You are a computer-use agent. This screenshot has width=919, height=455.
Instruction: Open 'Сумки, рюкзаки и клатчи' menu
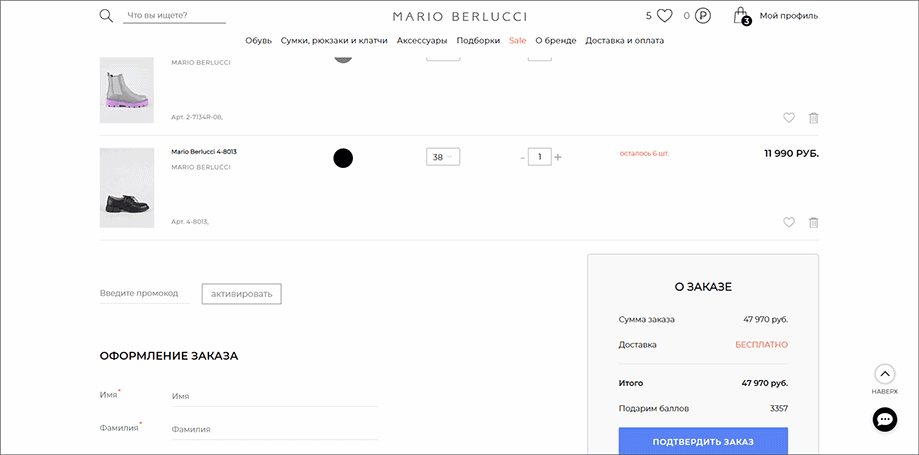(334, 40)
